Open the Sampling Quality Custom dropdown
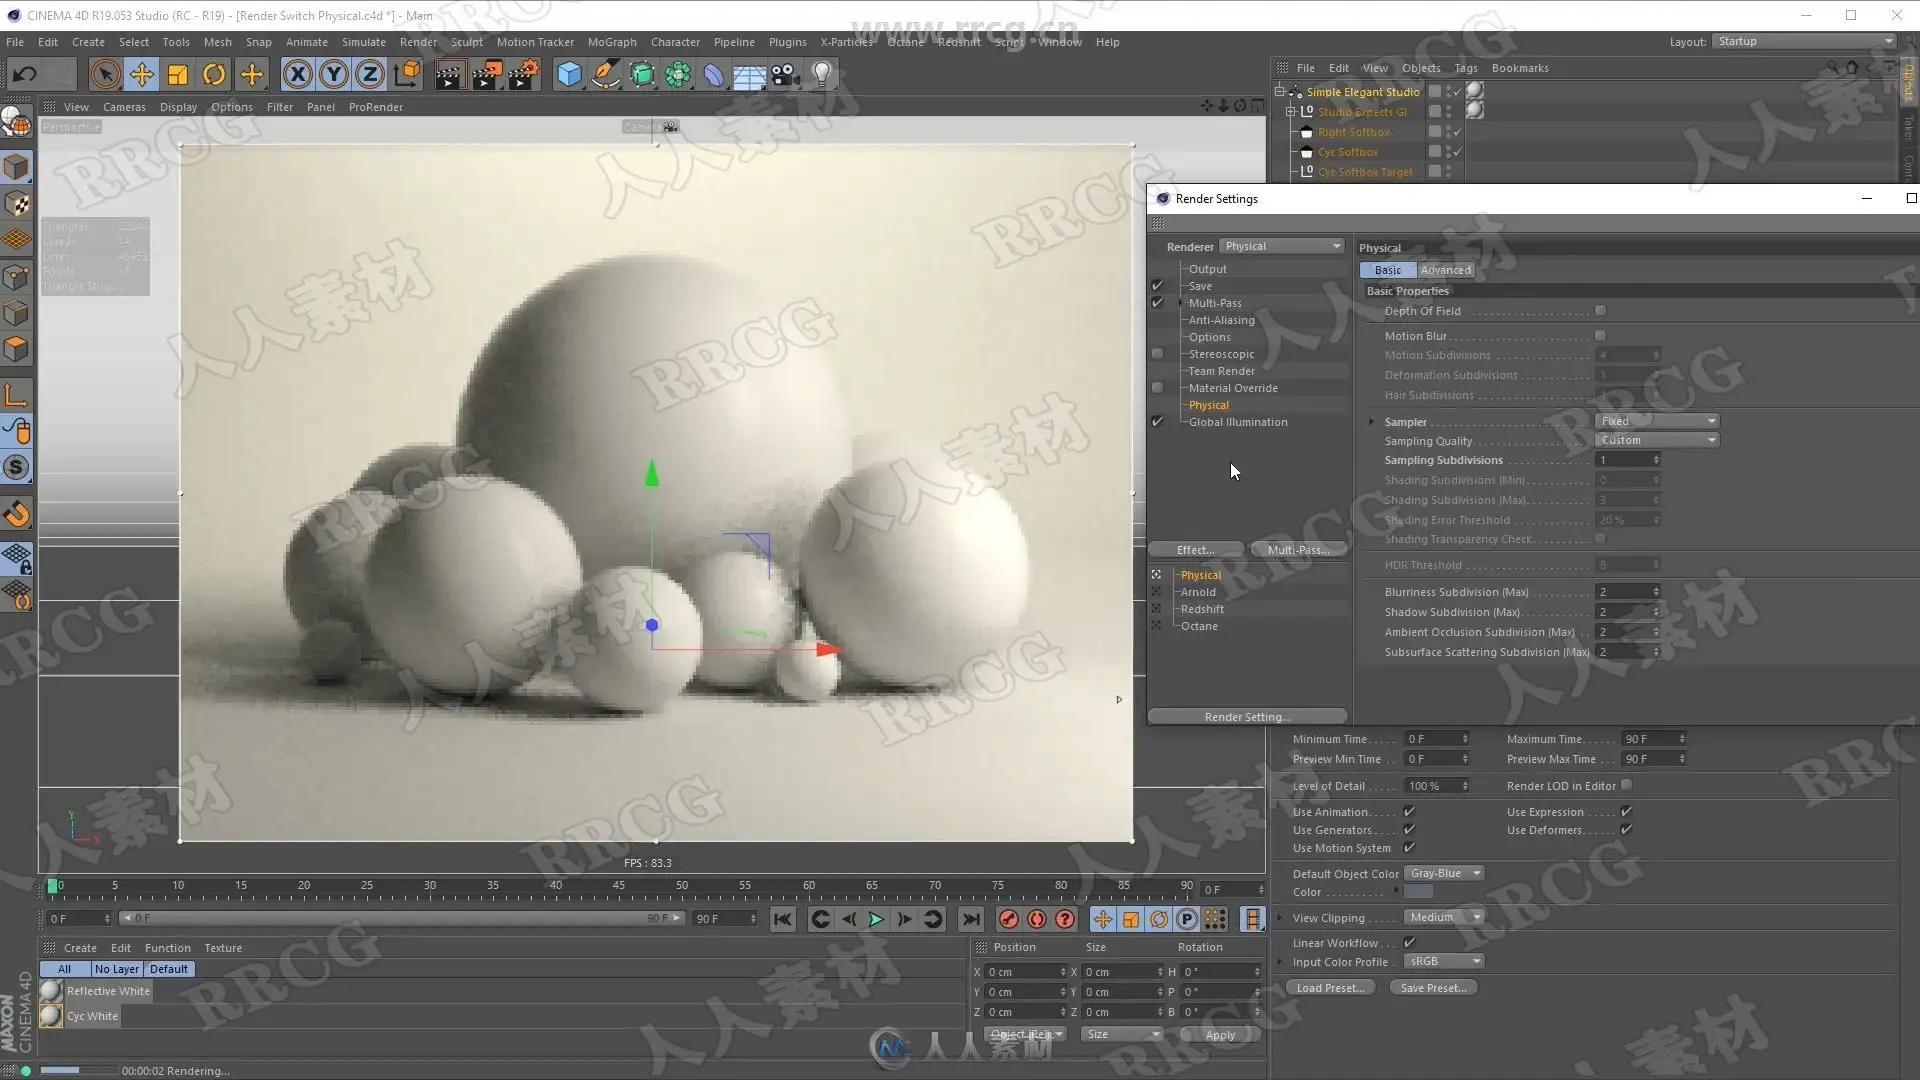Image resolution: width=1920 pixels, height=1080 pixels. (x=1657, y=440)
